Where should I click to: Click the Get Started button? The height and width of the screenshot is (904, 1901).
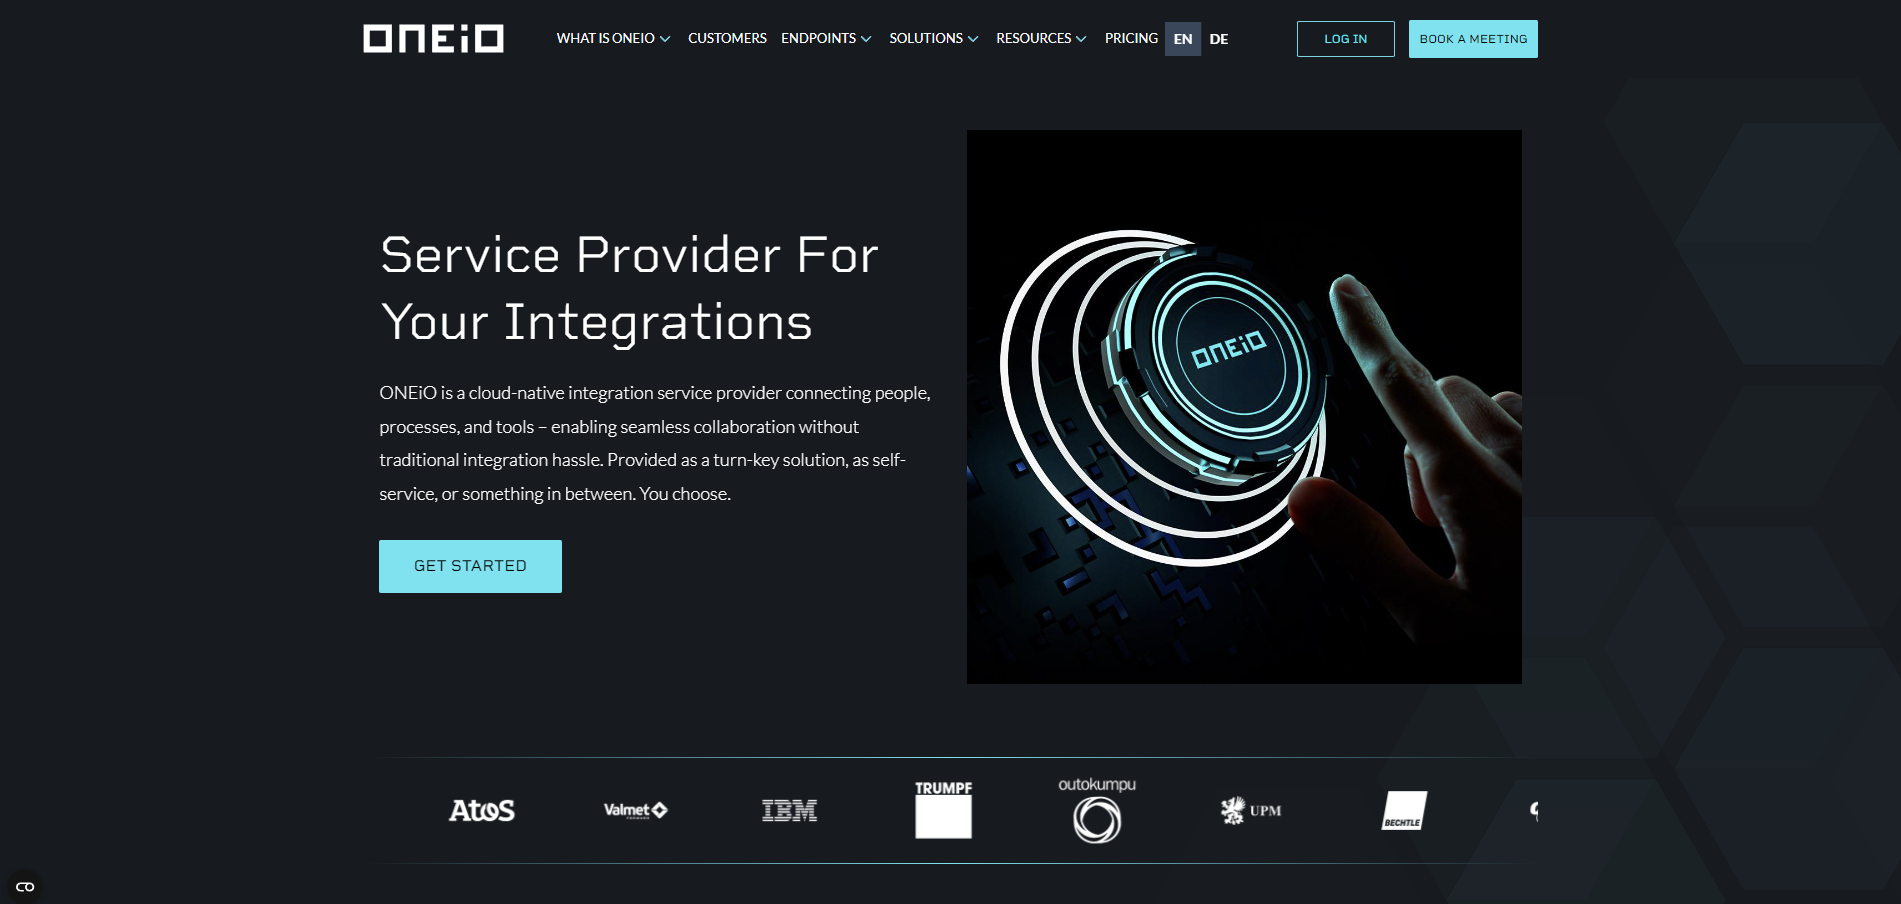click(x=470, y=566)
